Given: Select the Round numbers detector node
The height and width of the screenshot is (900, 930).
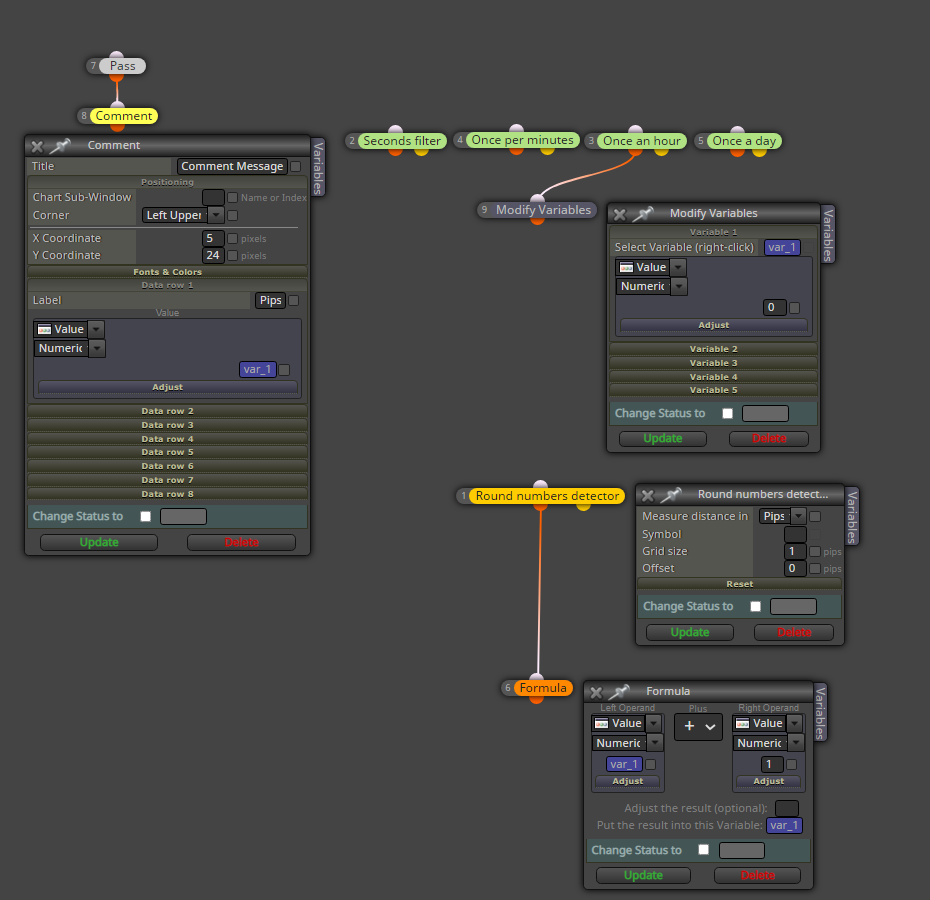Looking at the screenshot, I should click(x=547, y=496).
